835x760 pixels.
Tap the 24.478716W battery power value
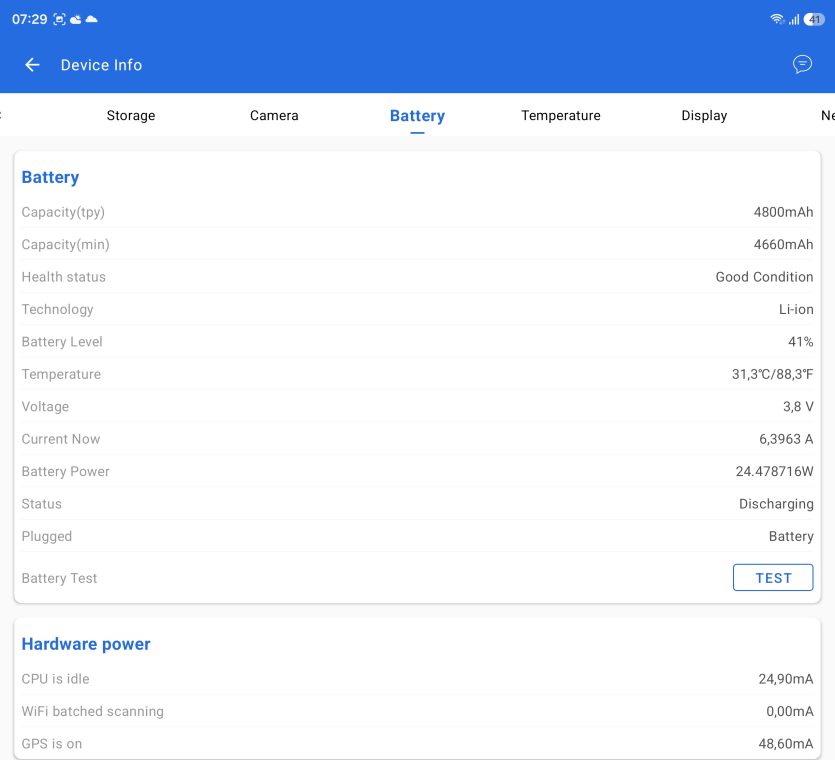coord(774,471)
